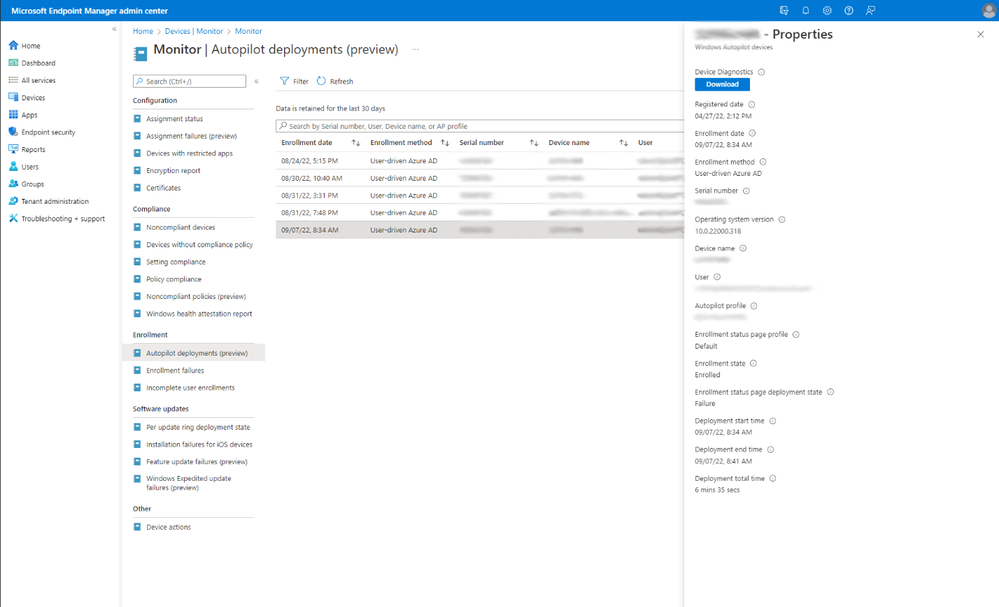This screenshot has width=999, height=607.
Task: Select the 09/07/22, 8:34 AM deployment row
Action: (x=480, y=230)
